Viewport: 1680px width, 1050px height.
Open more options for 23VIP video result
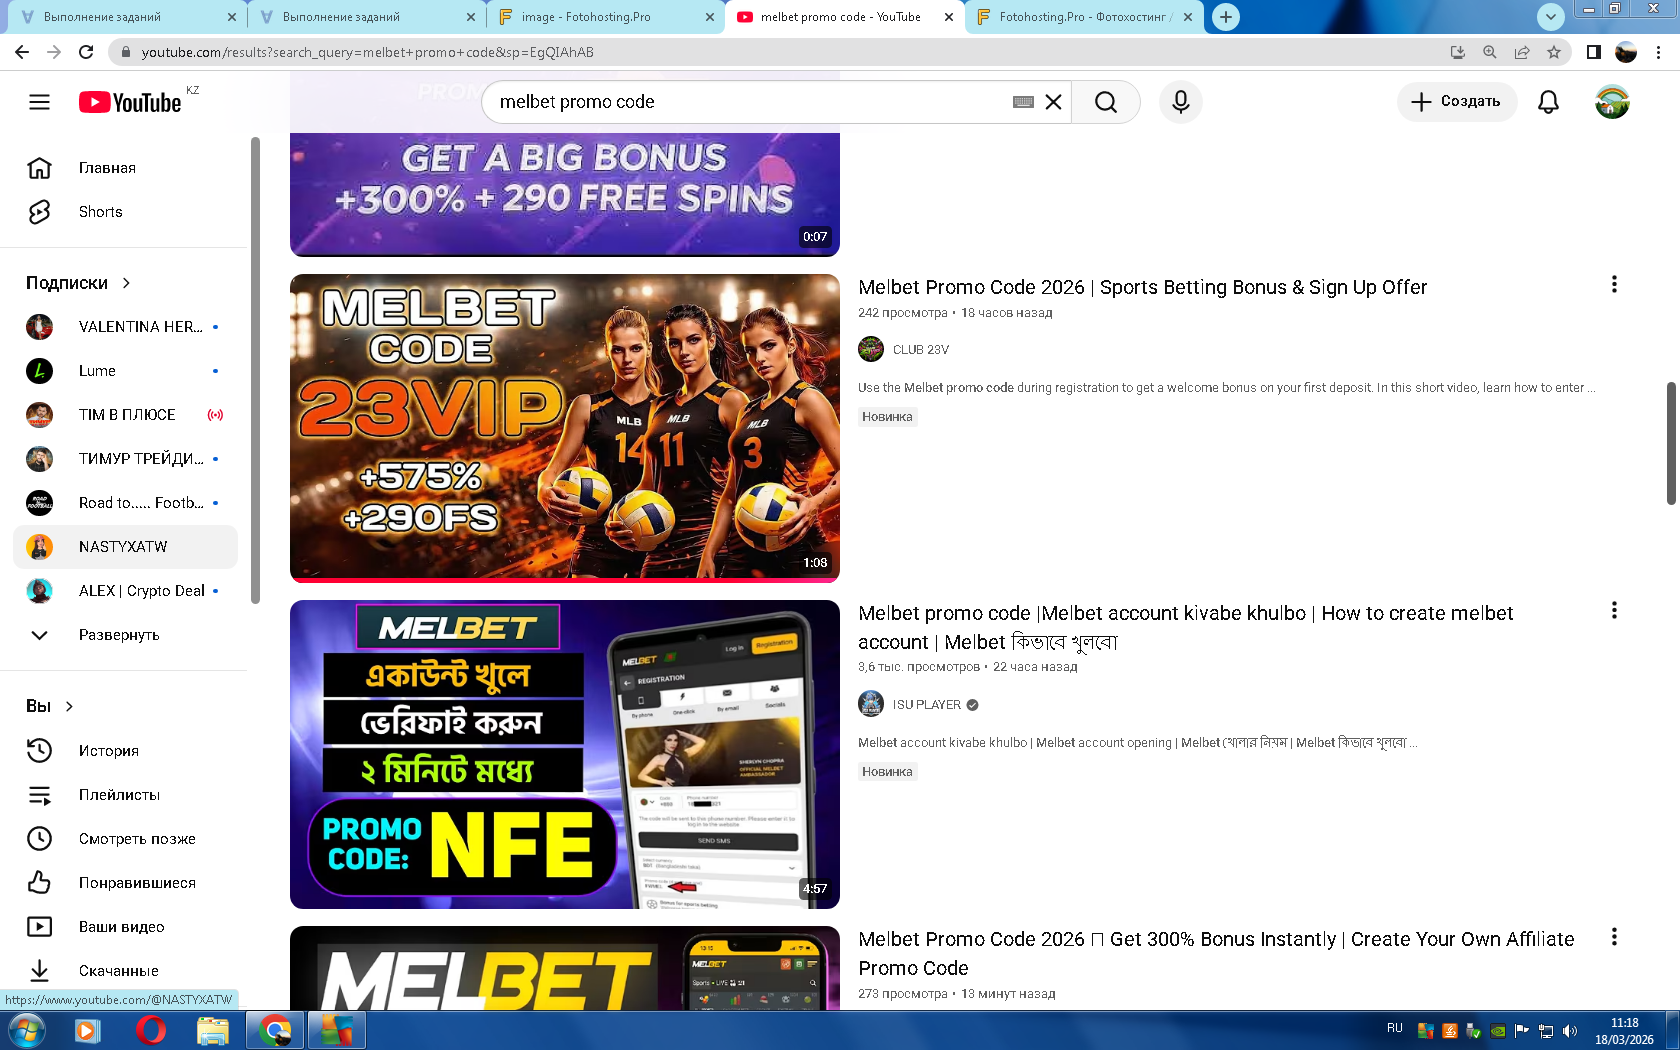pyautogui.click(x=1614, y=285)
